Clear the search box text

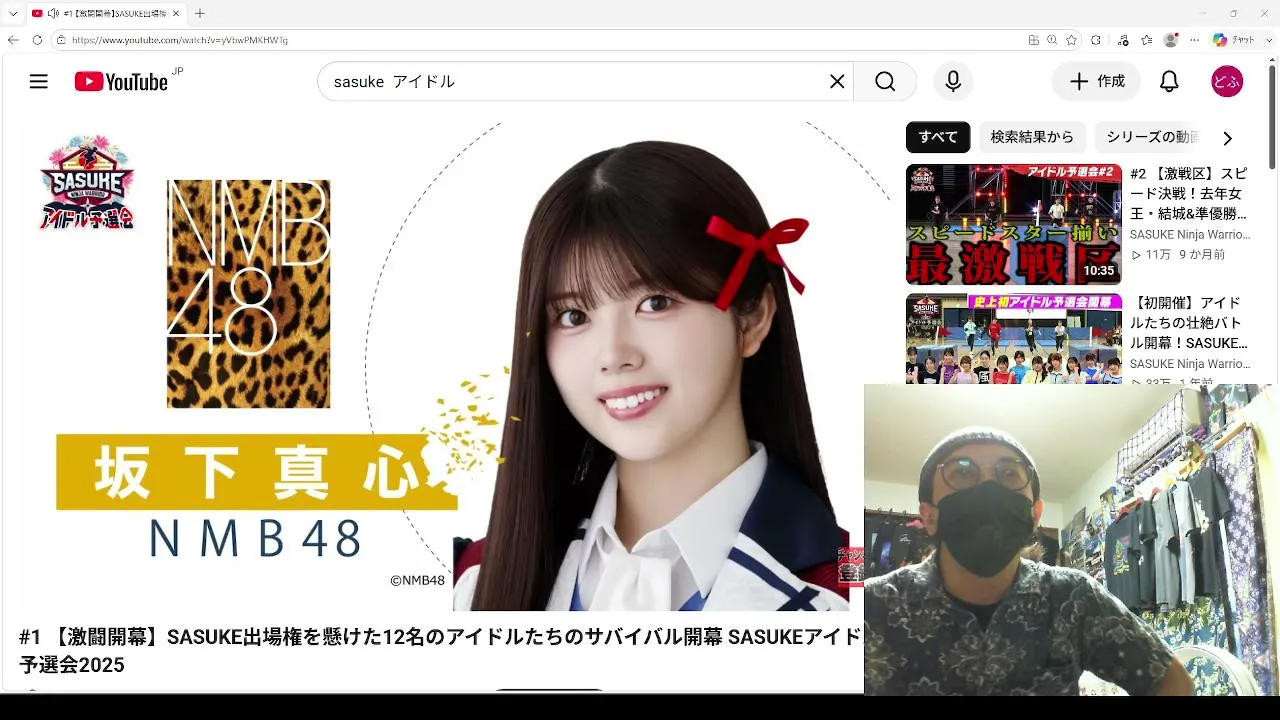(837, 82)
